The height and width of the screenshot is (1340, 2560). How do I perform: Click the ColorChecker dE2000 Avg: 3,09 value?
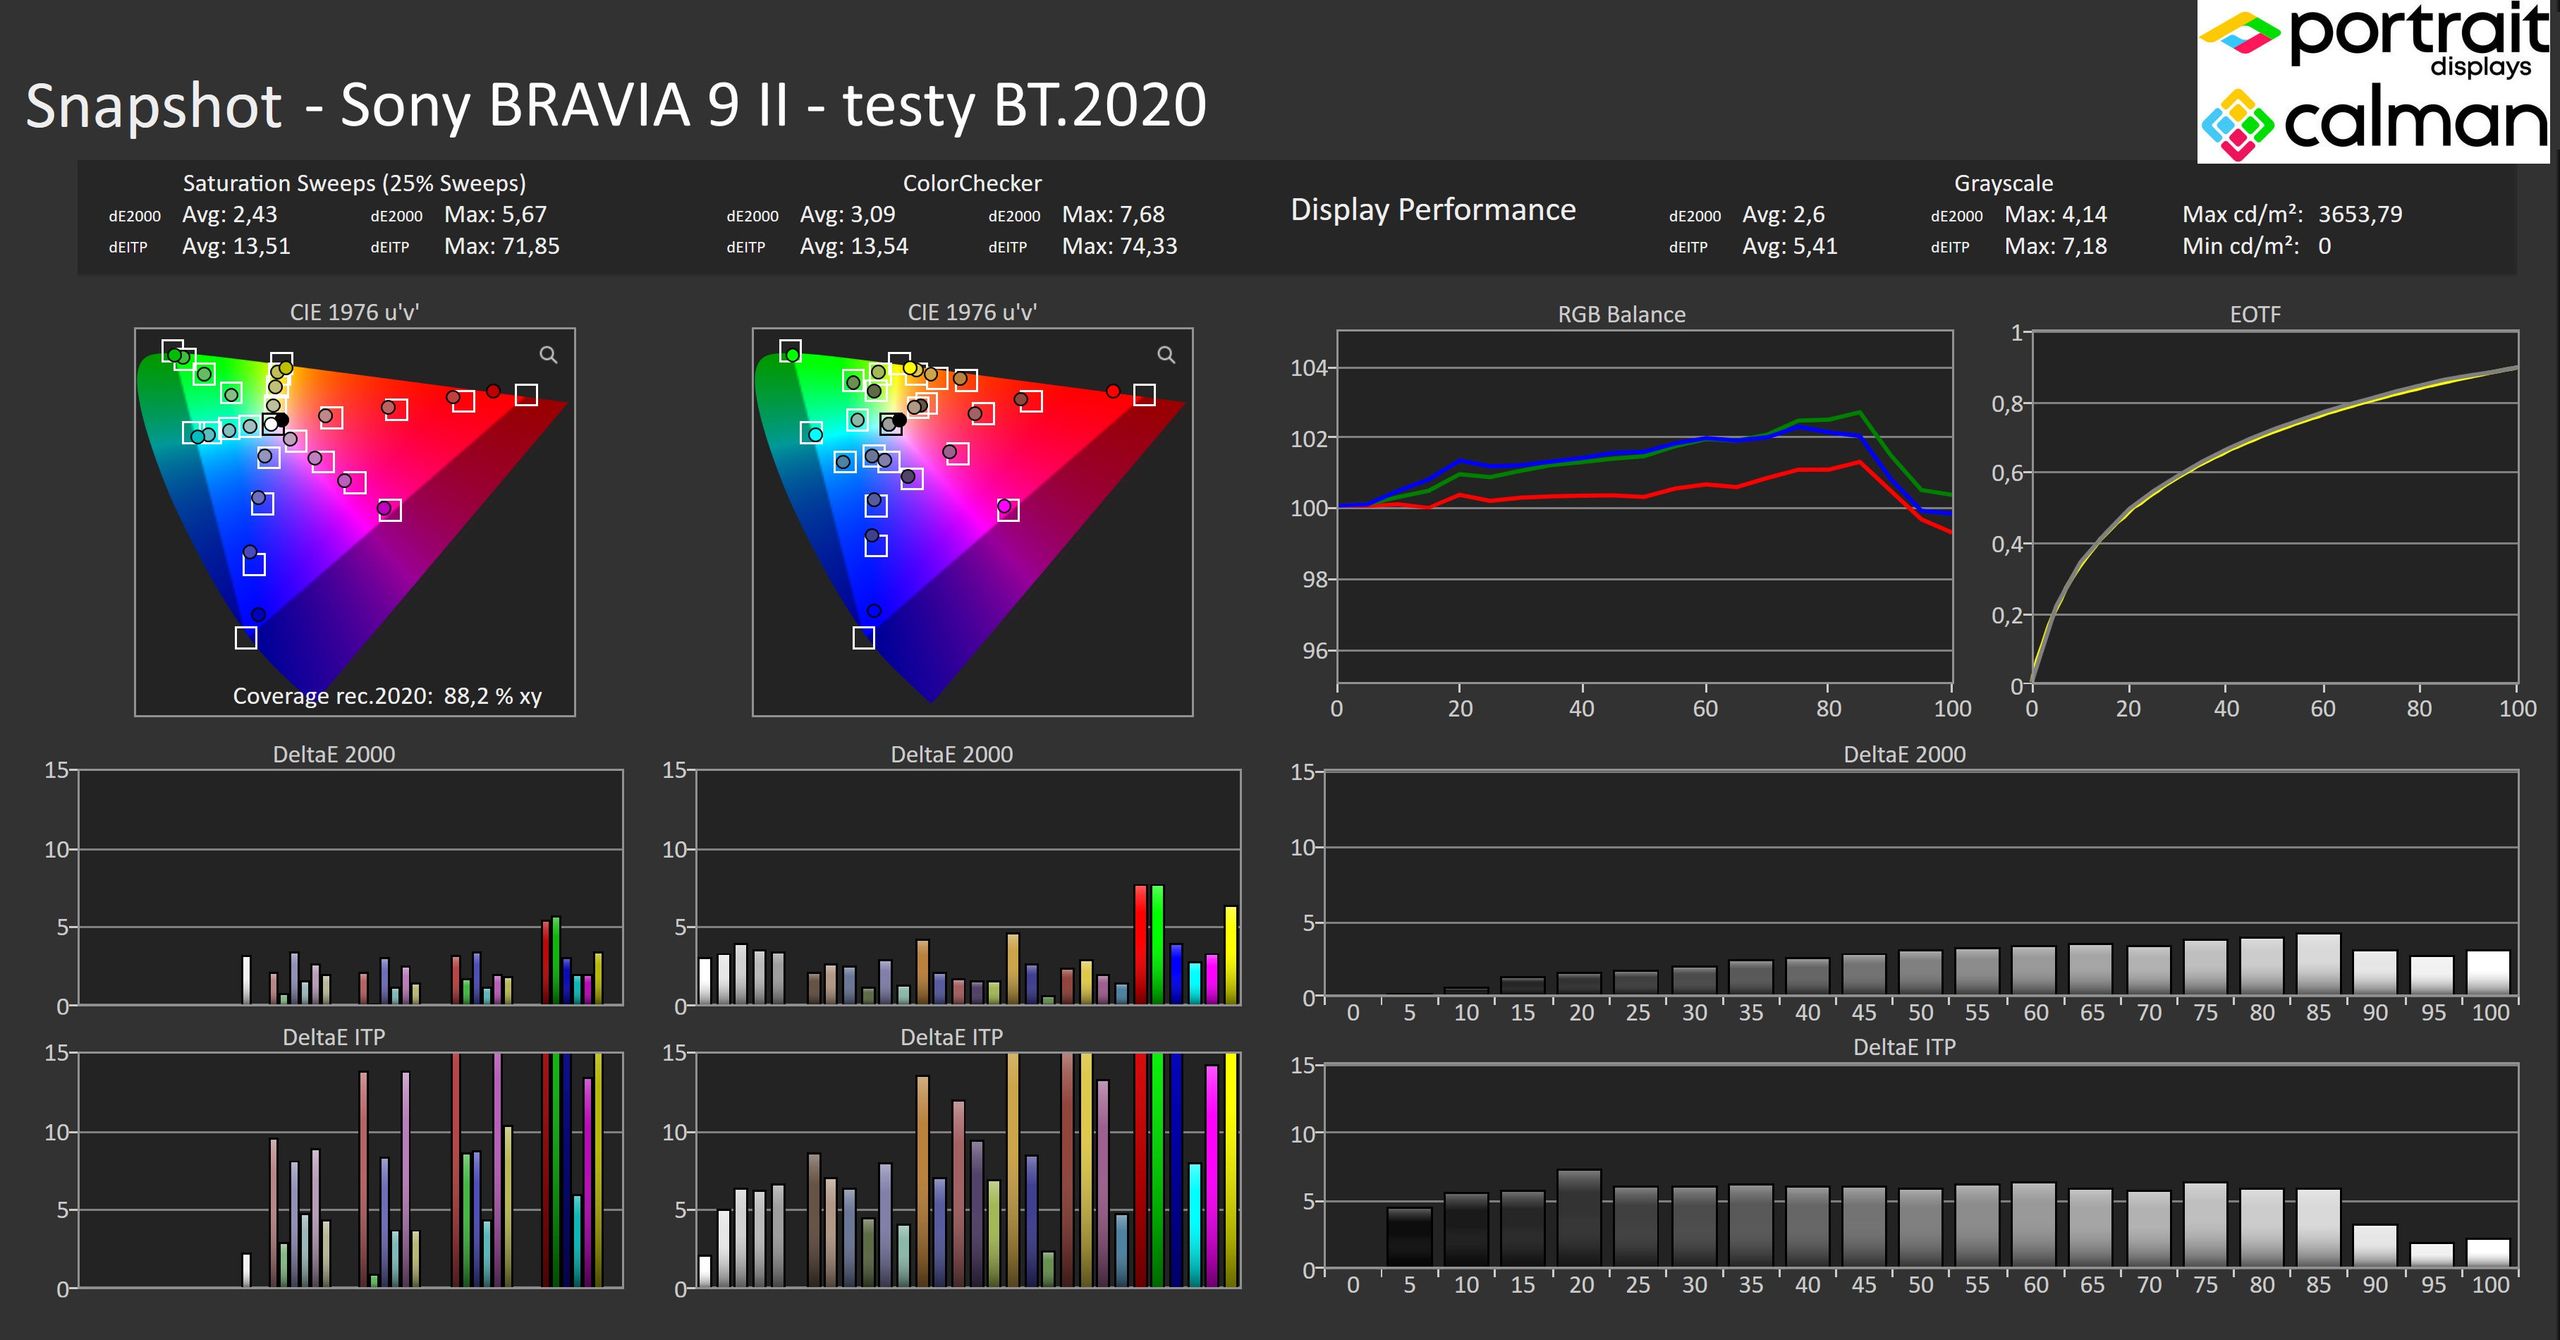[847, 214]
